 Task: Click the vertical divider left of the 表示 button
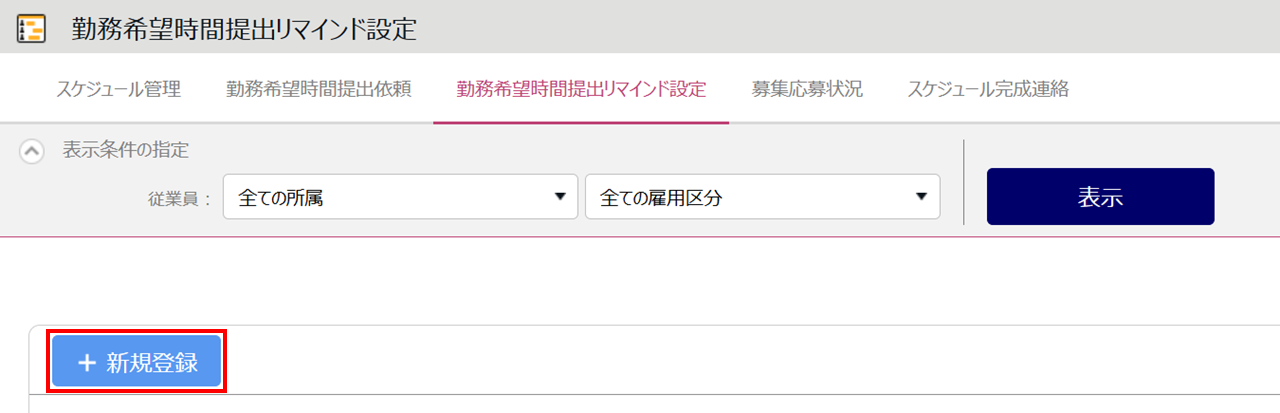click(x=963, y=182)
